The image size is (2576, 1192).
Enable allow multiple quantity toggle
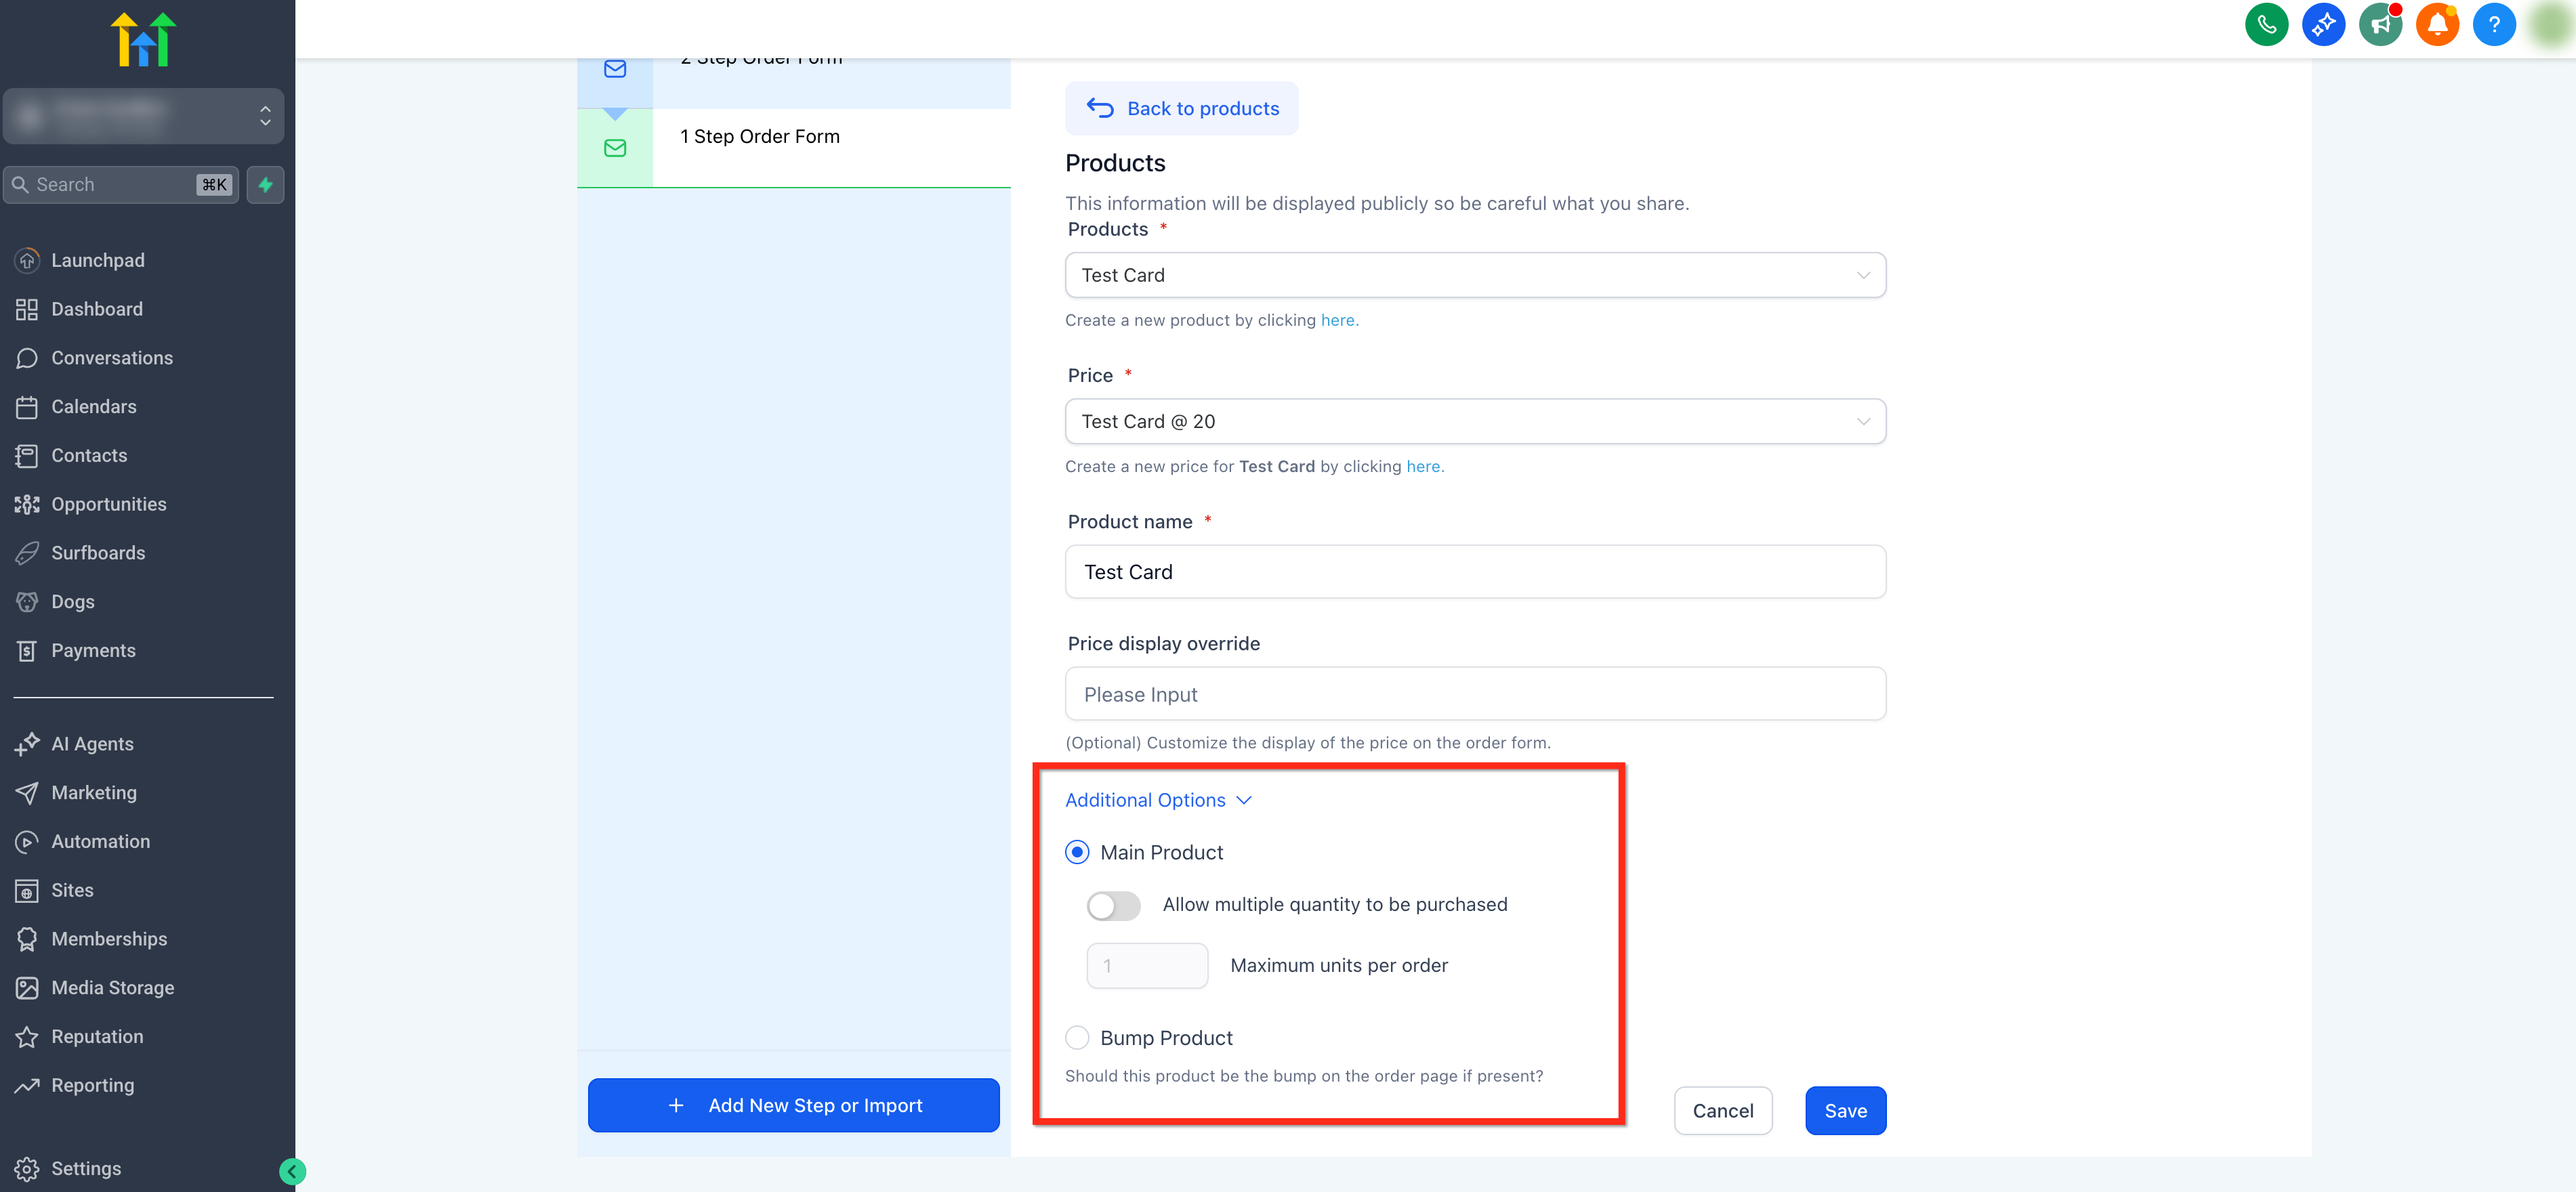tap(1113, 905)
